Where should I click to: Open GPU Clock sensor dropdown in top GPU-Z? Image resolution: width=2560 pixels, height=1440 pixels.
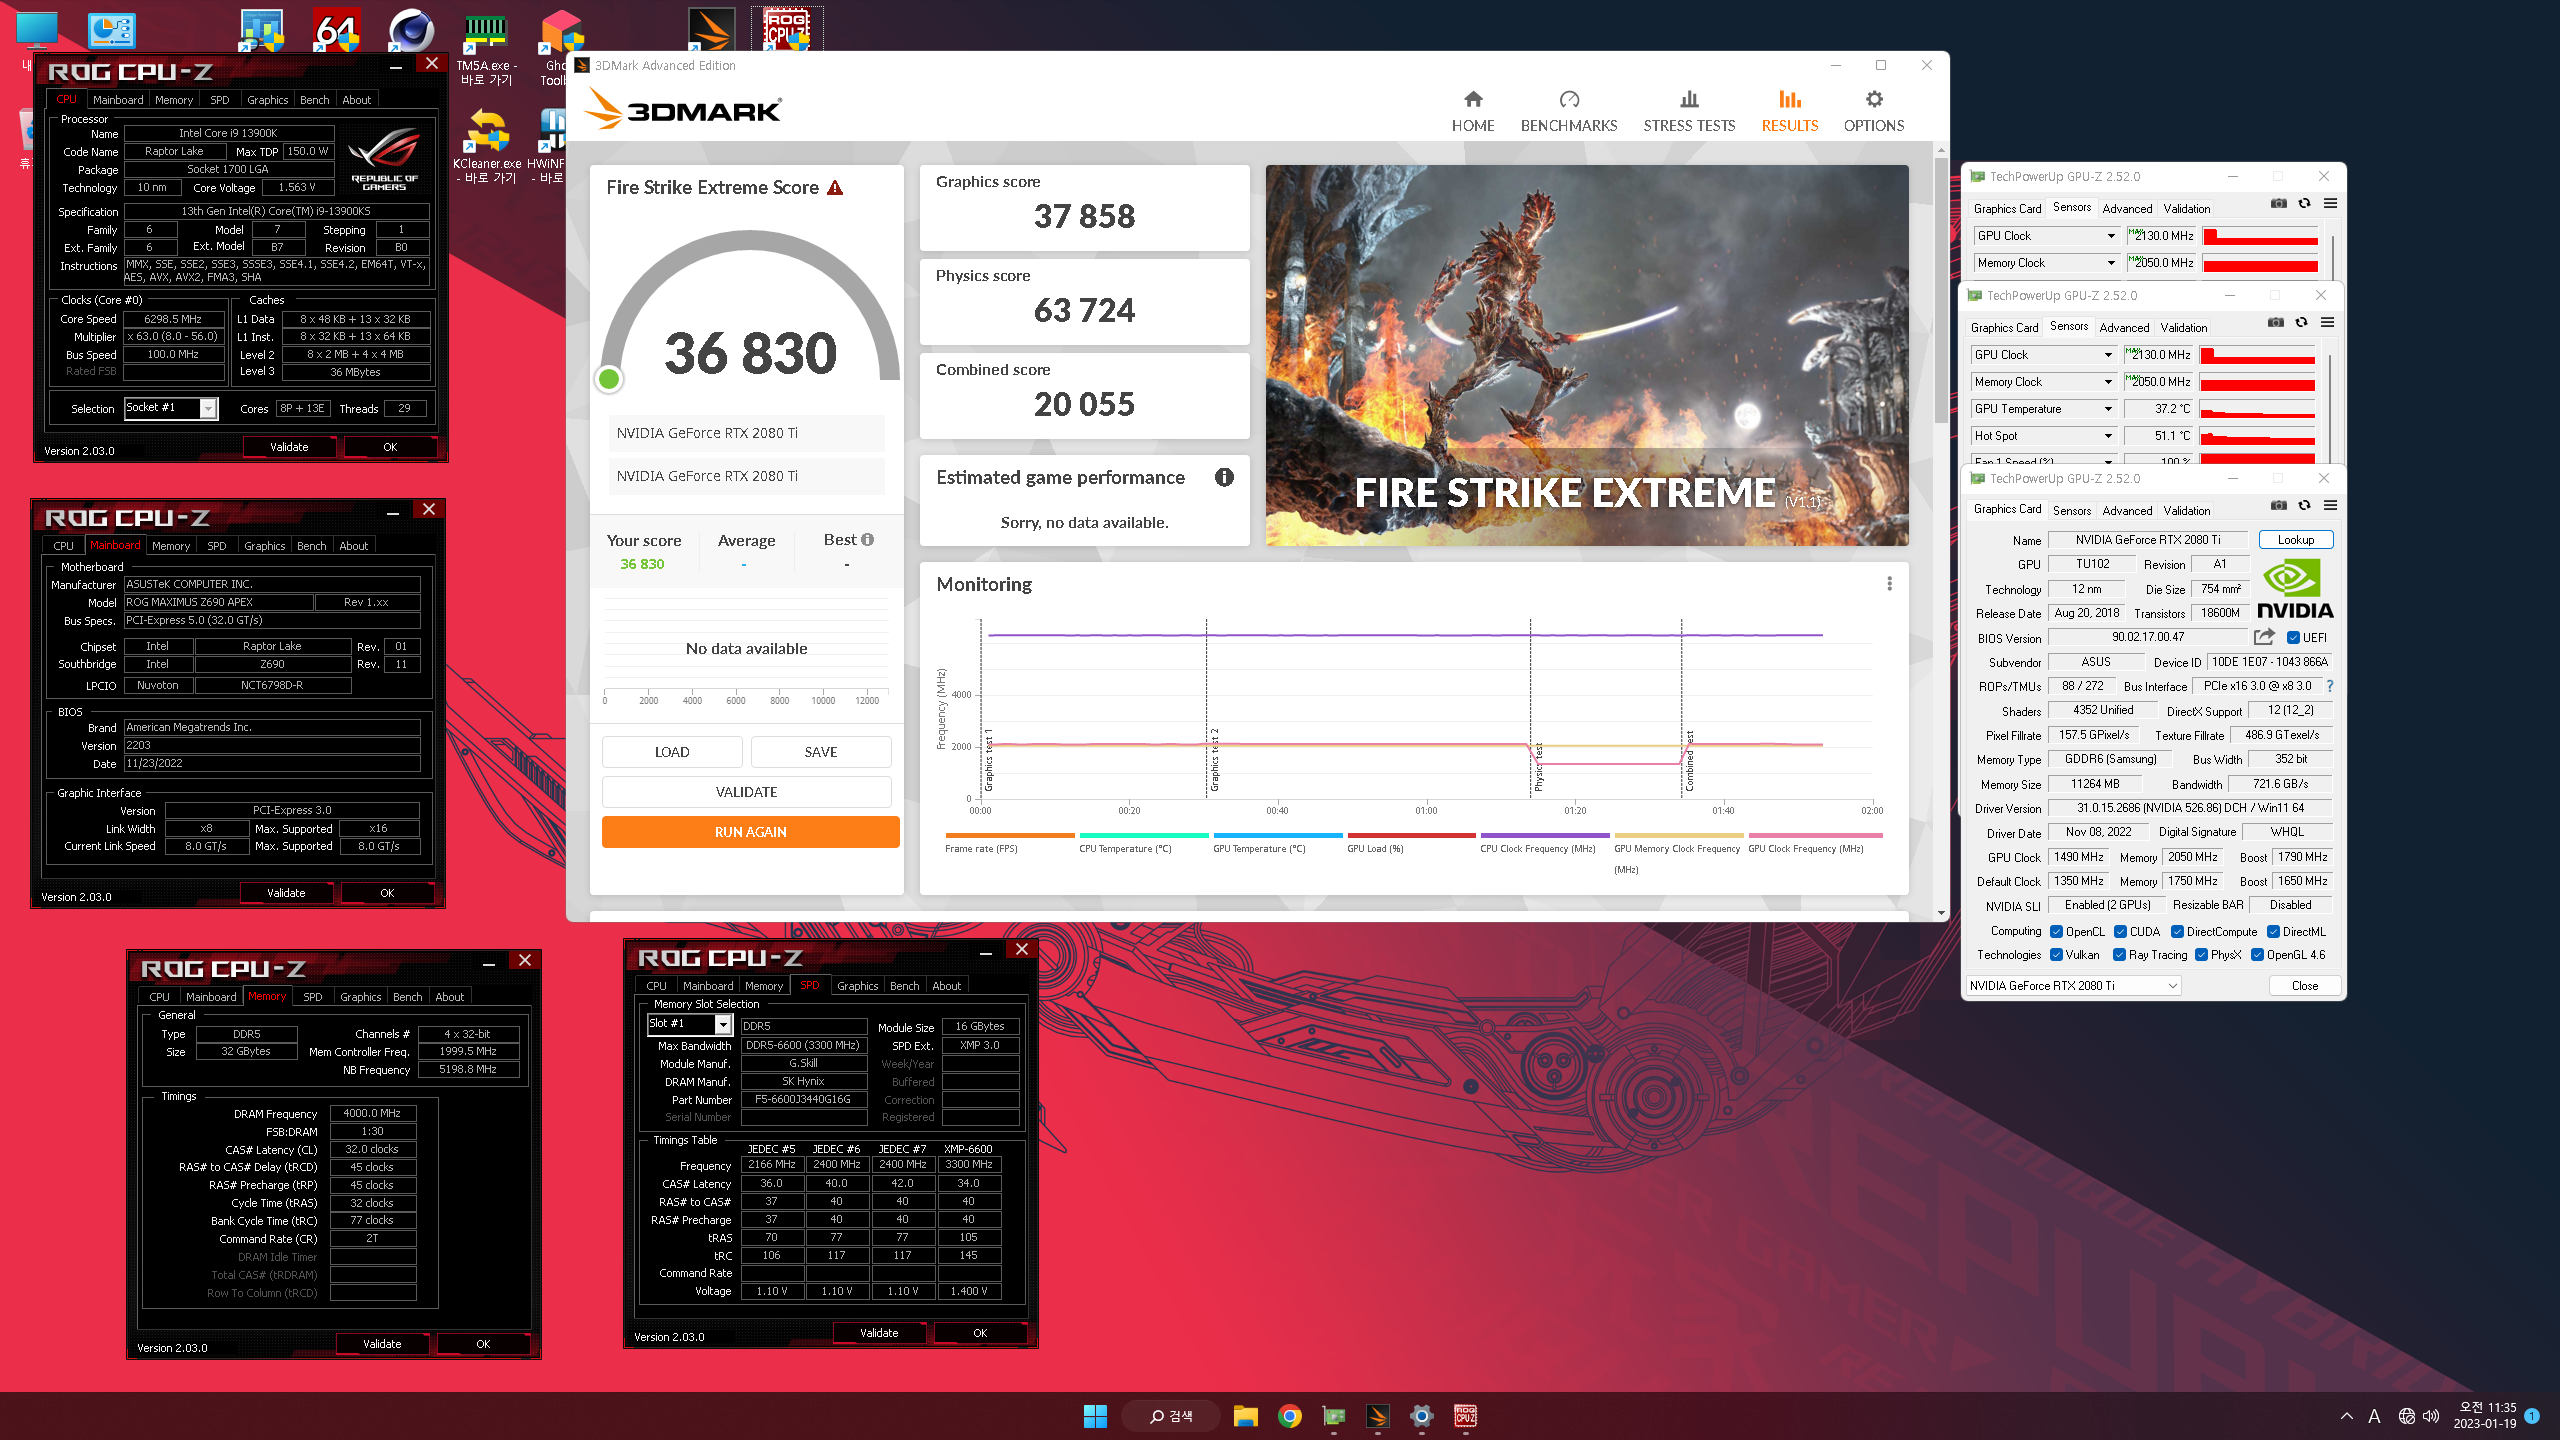coord(2046,236)
